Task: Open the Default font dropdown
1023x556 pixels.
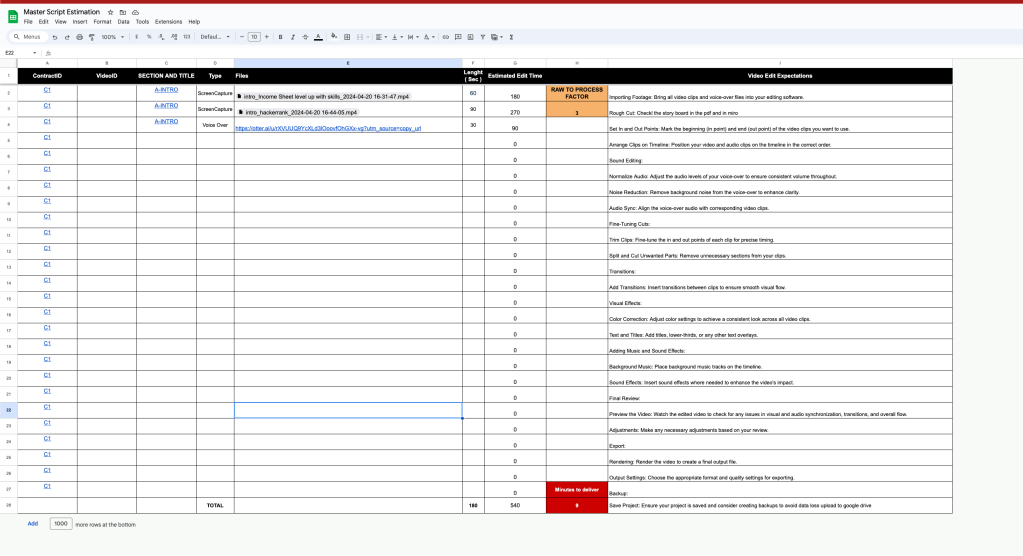Action: (215, 37)
